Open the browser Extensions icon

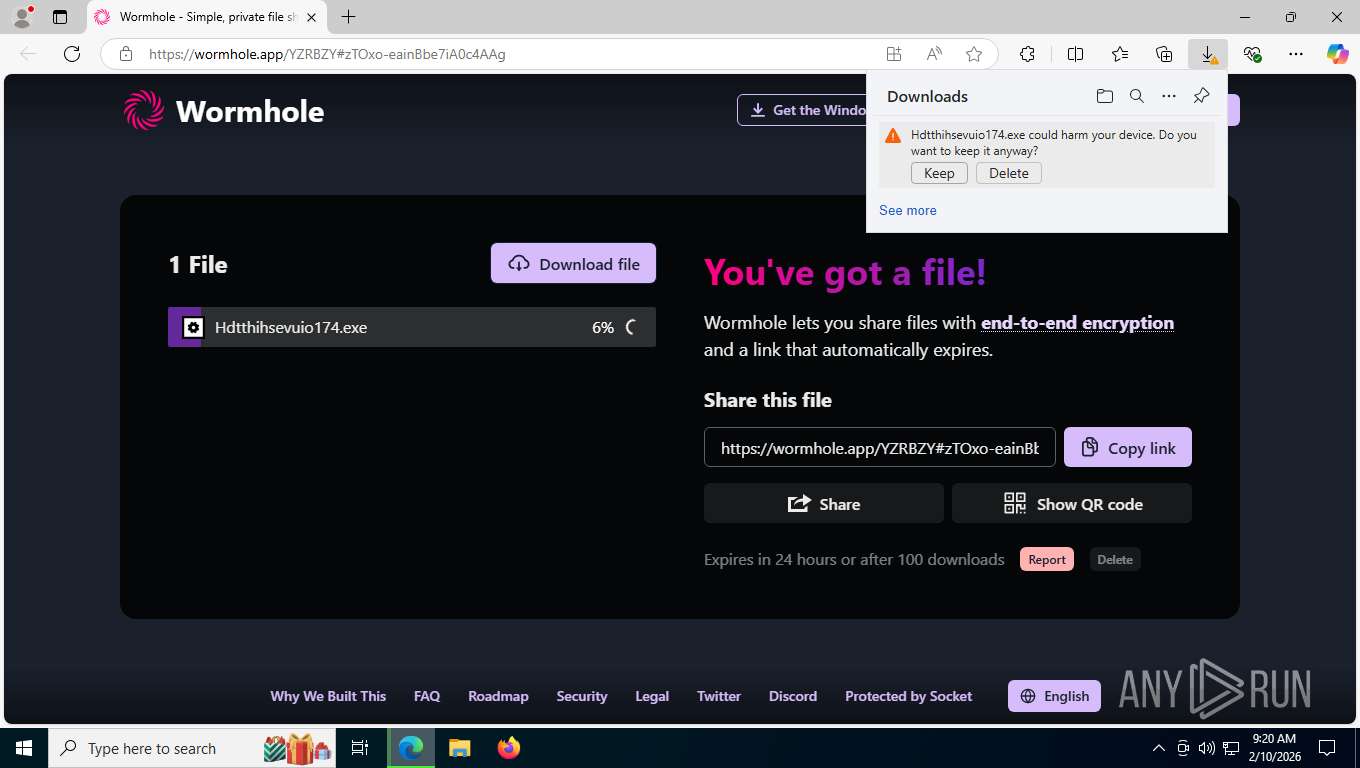pos(1027,54)
